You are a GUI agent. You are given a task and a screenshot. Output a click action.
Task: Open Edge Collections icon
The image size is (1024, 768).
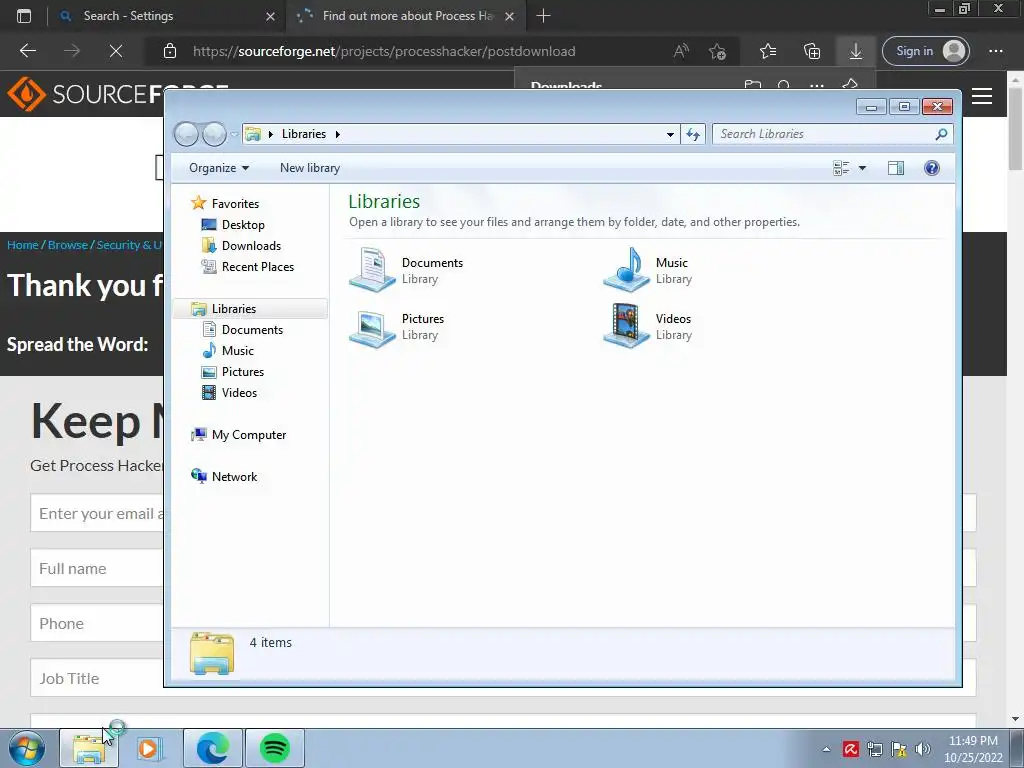(812, 51)
